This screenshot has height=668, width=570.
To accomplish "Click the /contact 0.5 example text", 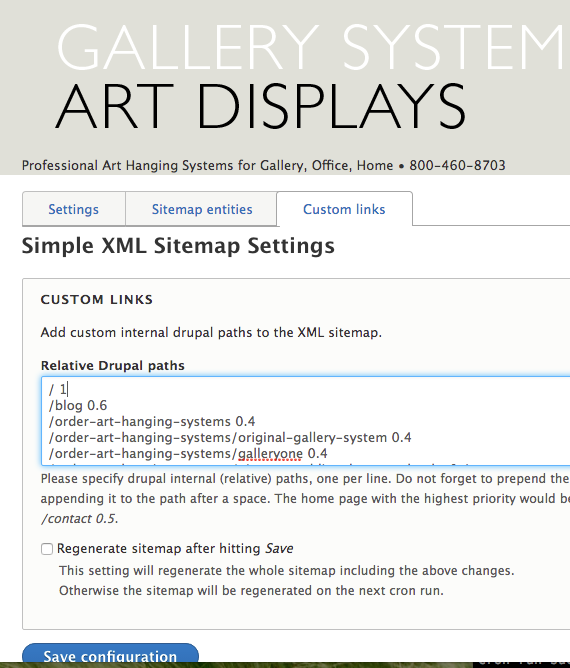I will click(78, 519).
